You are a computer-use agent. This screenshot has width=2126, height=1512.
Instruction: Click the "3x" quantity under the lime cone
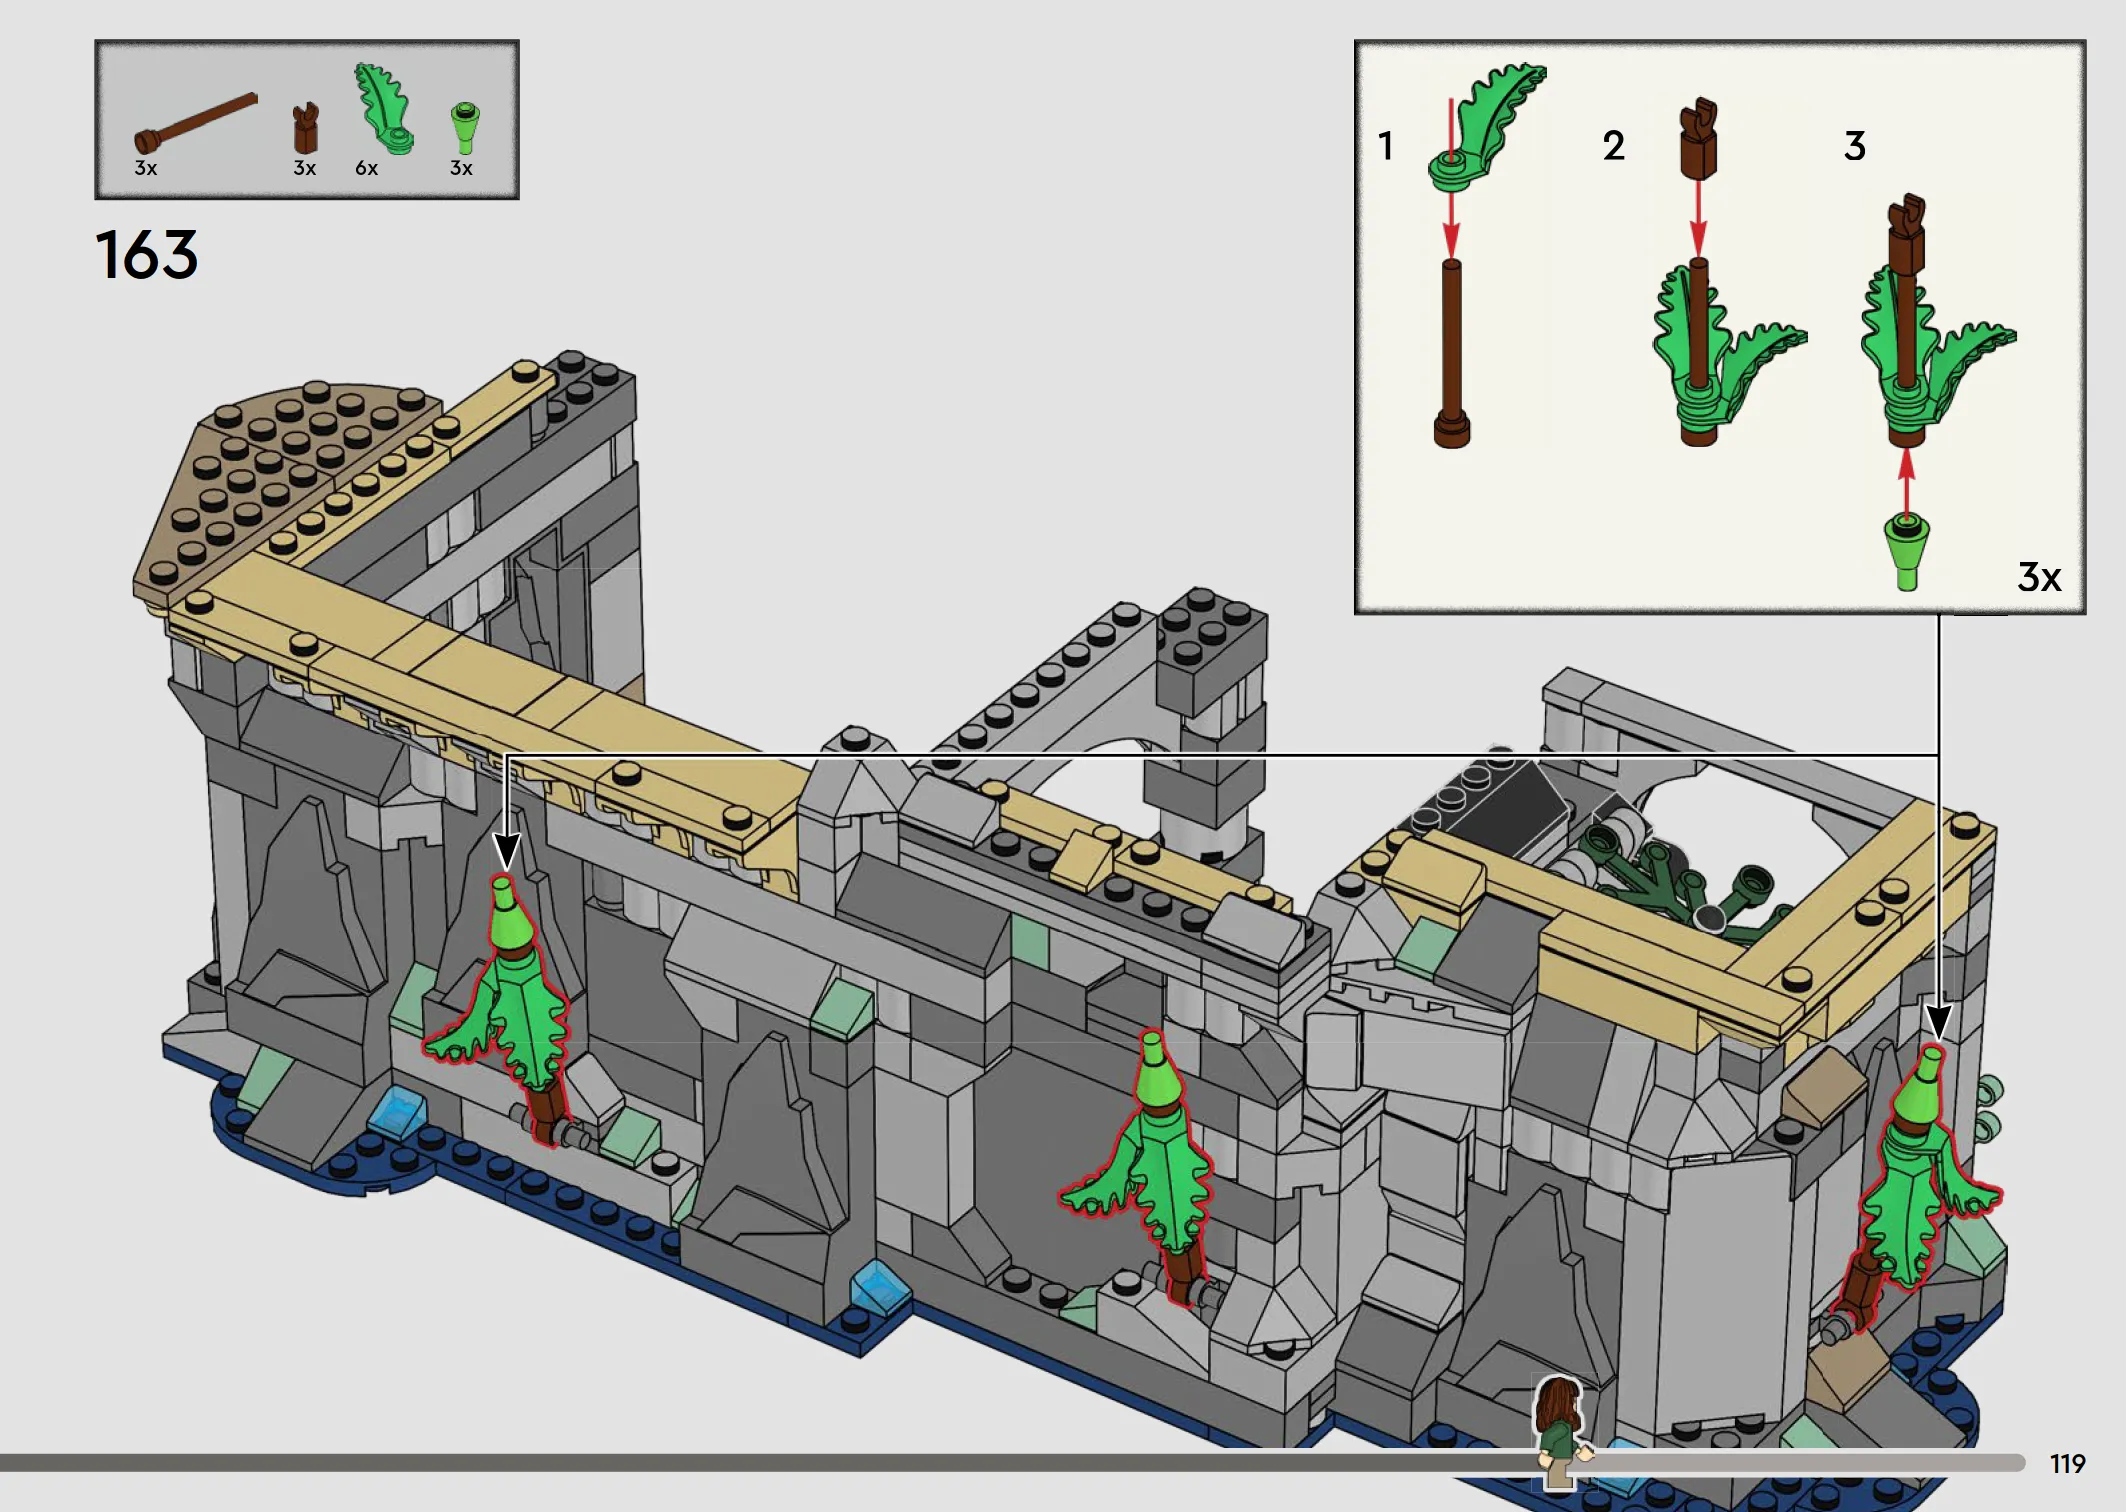click(x=461, y=168)
